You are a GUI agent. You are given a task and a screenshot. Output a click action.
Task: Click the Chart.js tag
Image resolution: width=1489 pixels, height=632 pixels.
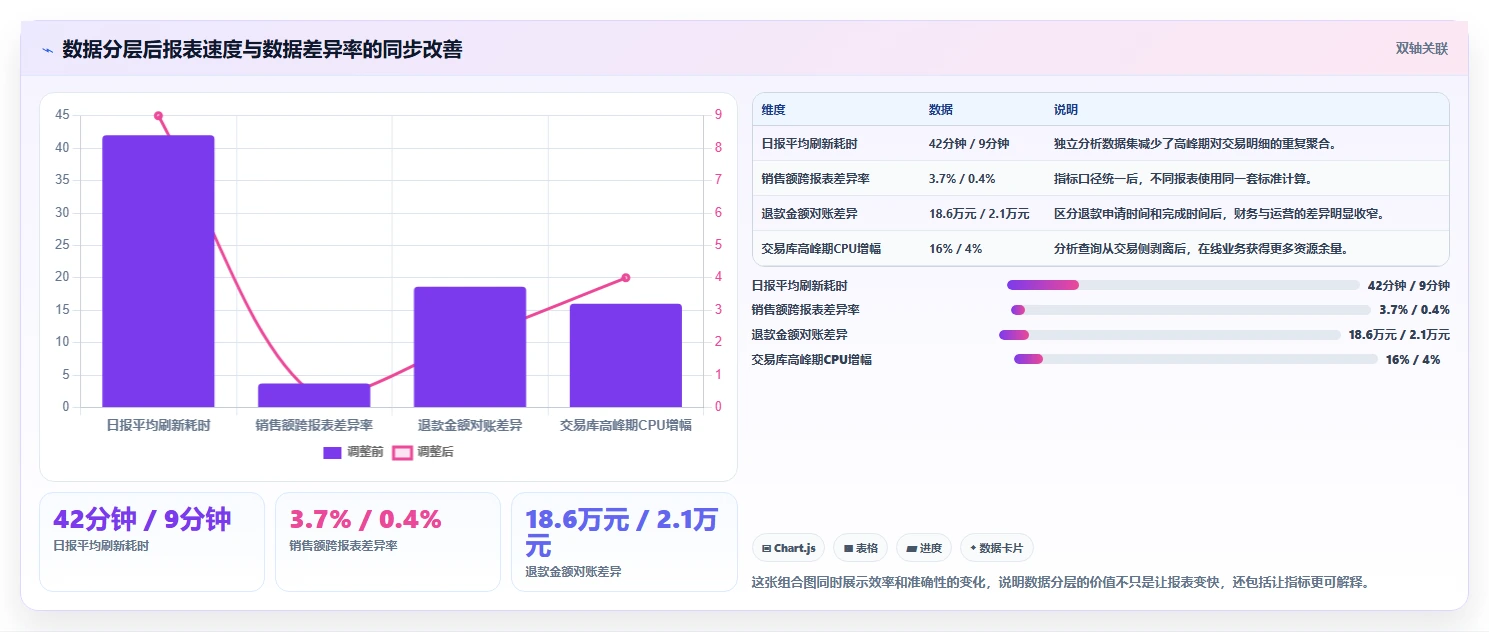(788, 548)
